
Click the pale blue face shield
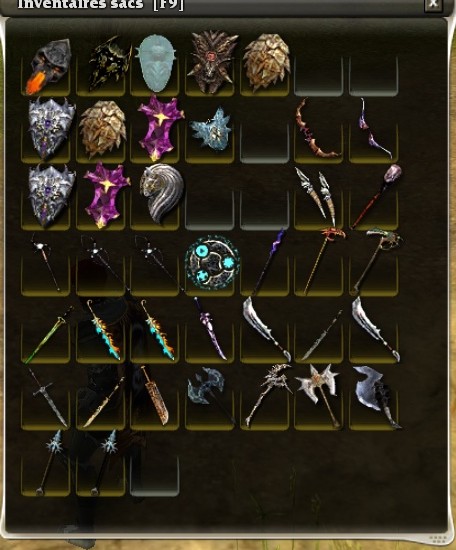click(155, 63)
